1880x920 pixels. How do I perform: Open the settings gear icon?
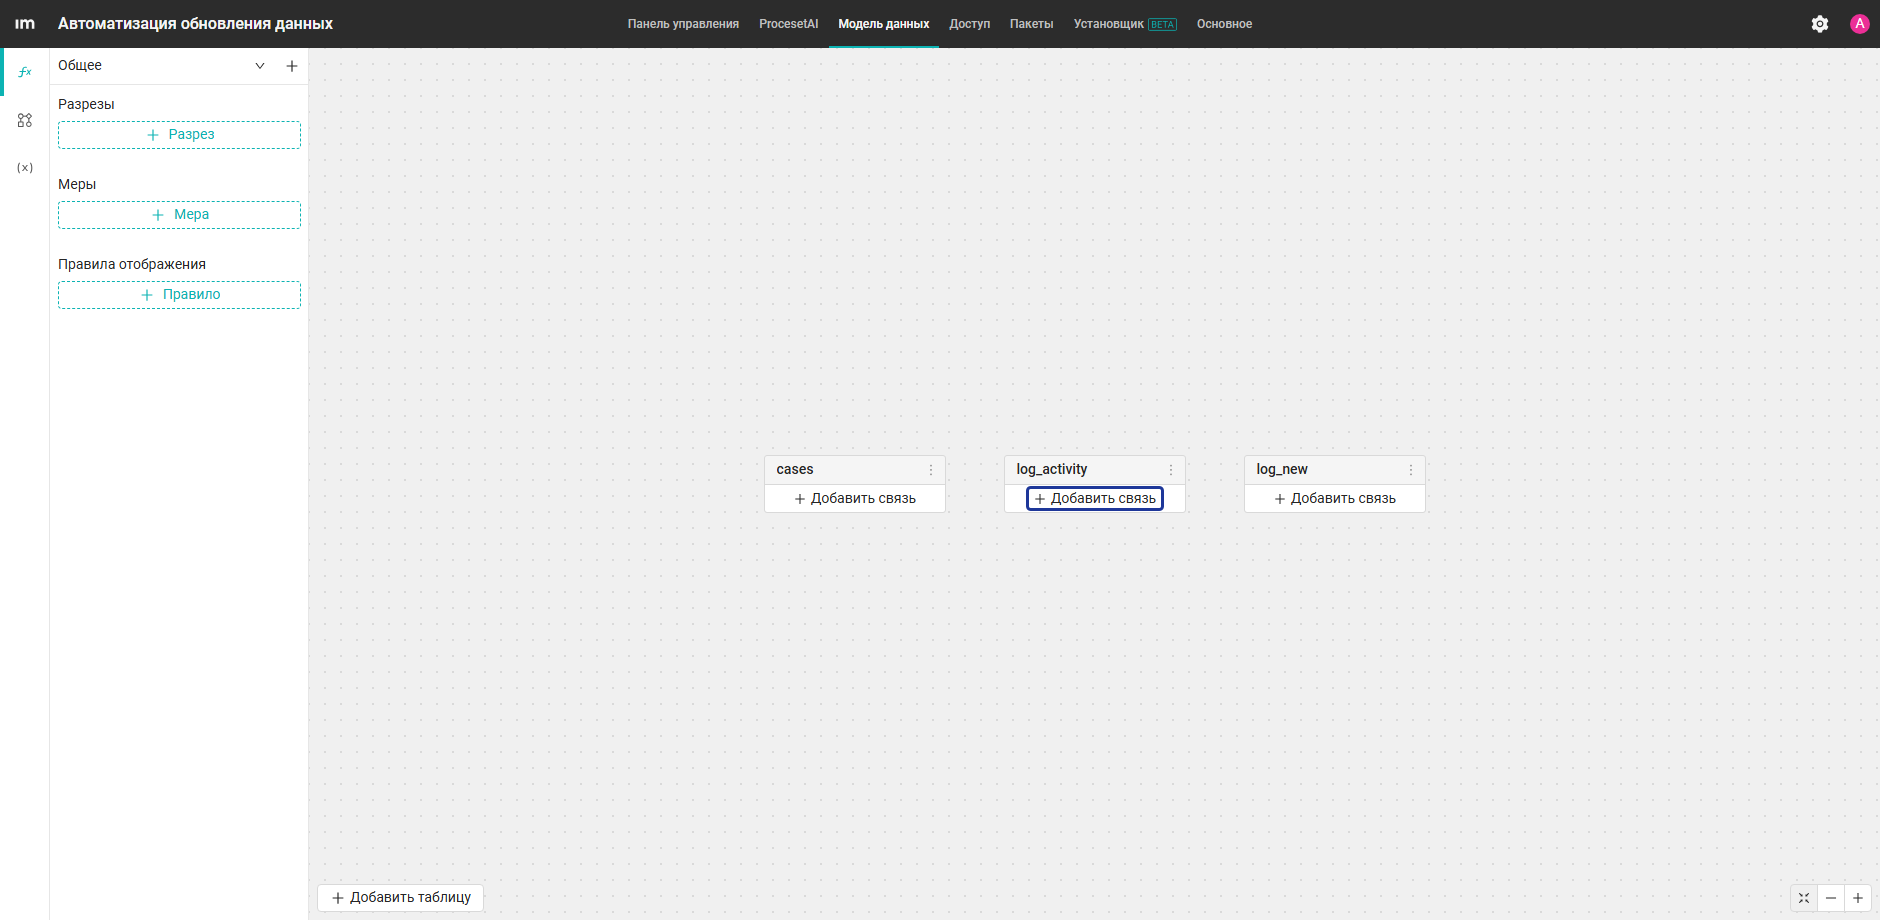click(1820, 24)
